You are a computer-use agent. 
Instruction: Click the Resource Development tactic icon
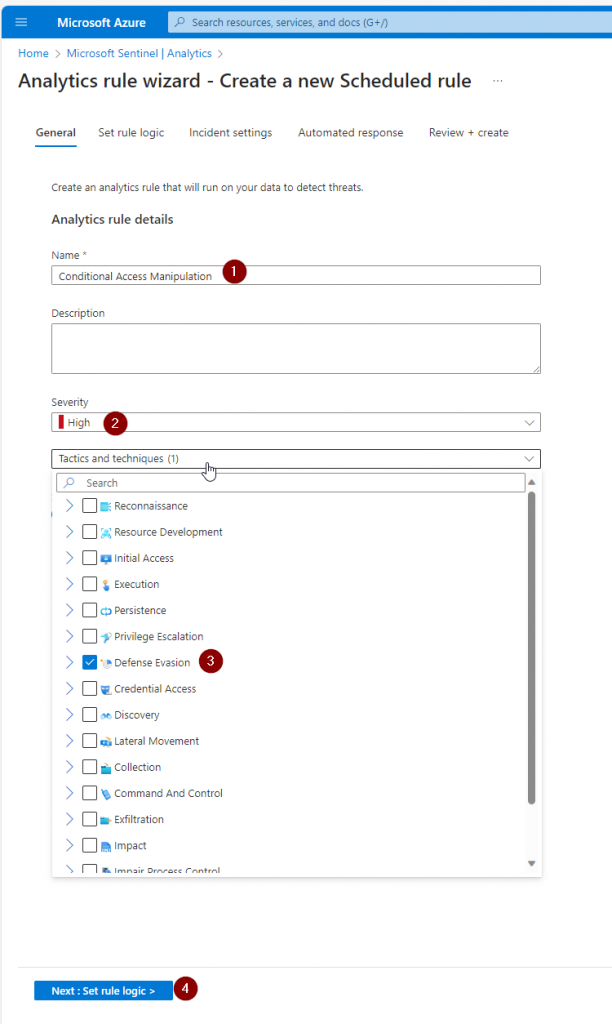point(106,533)
